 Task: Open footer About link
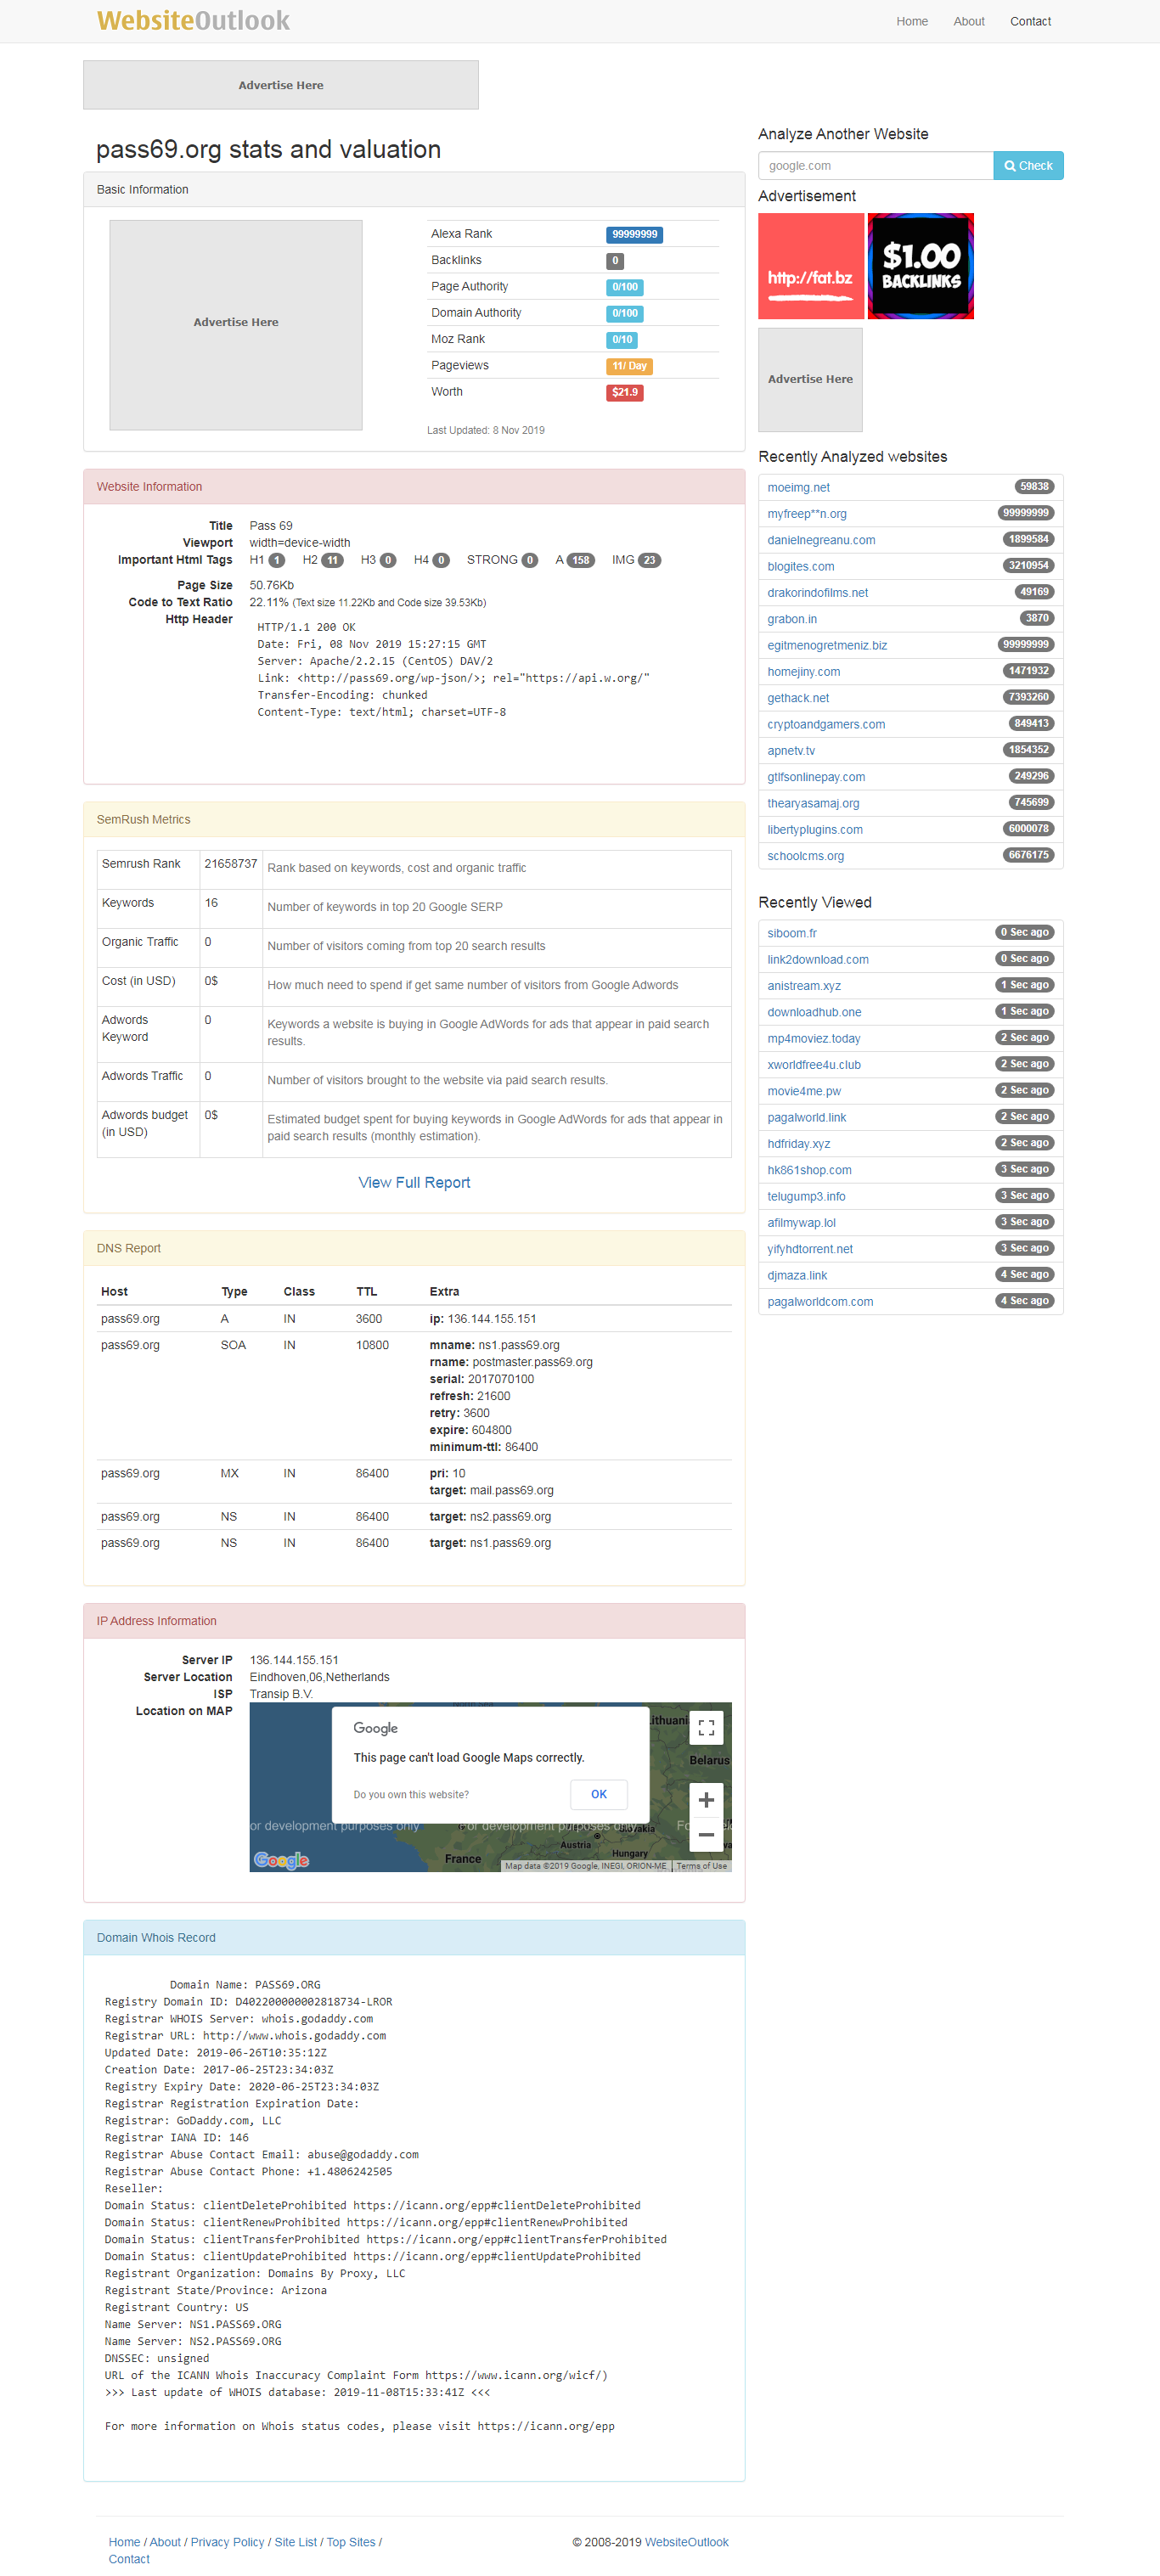point(165,2542)
